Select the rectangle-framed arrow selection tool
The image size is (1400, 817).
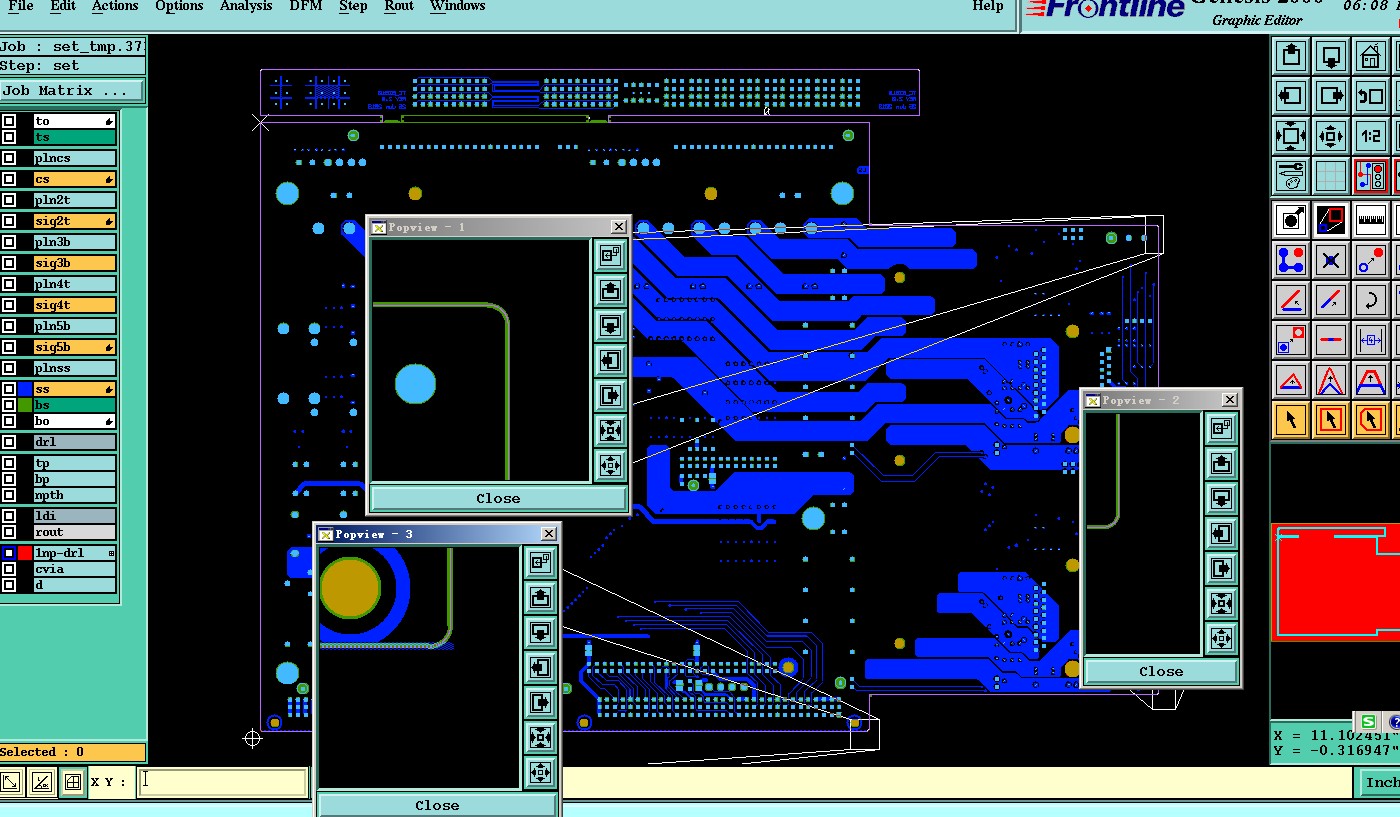tap(1331, 420)
